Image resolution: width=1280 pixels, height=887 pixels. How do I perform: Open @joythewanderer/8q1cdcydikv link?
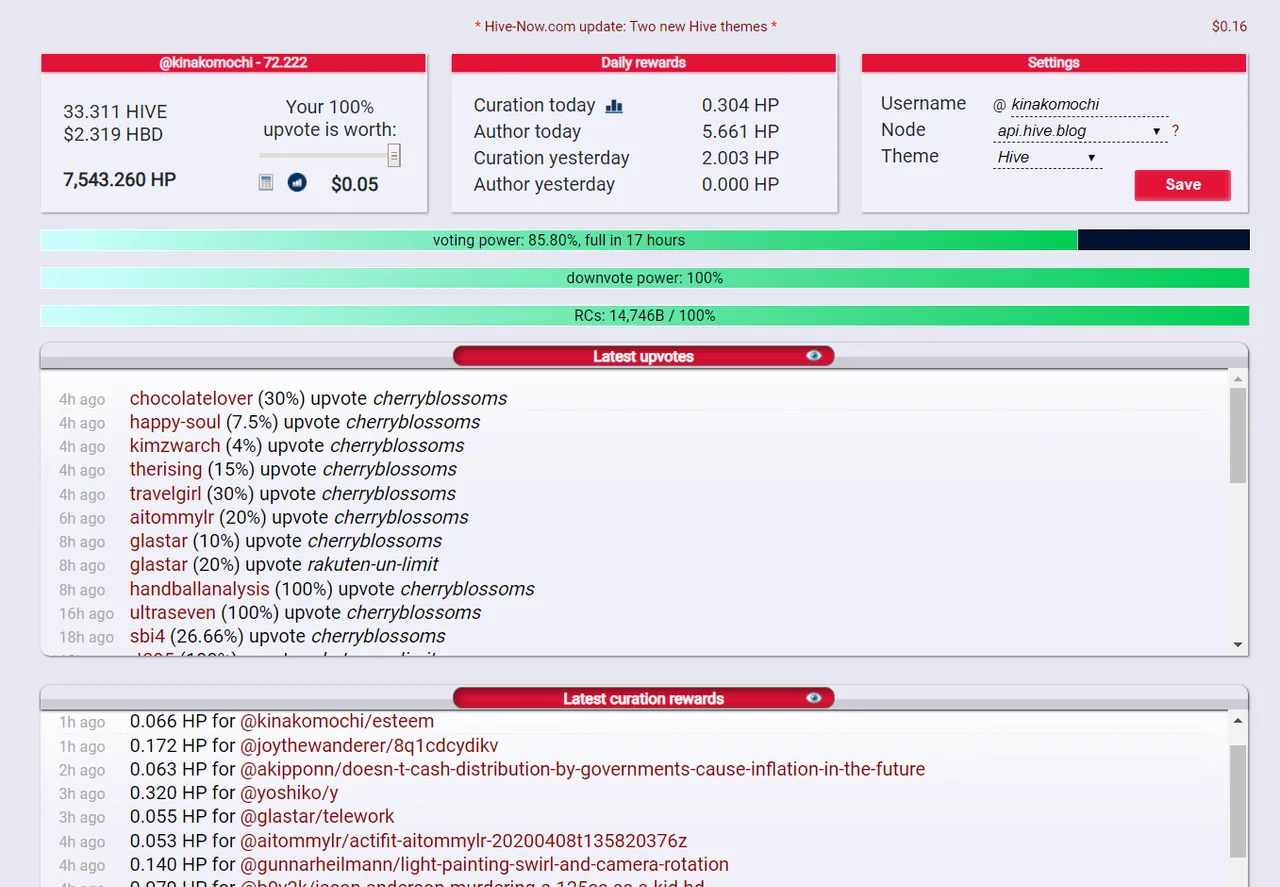coord(369,745)
